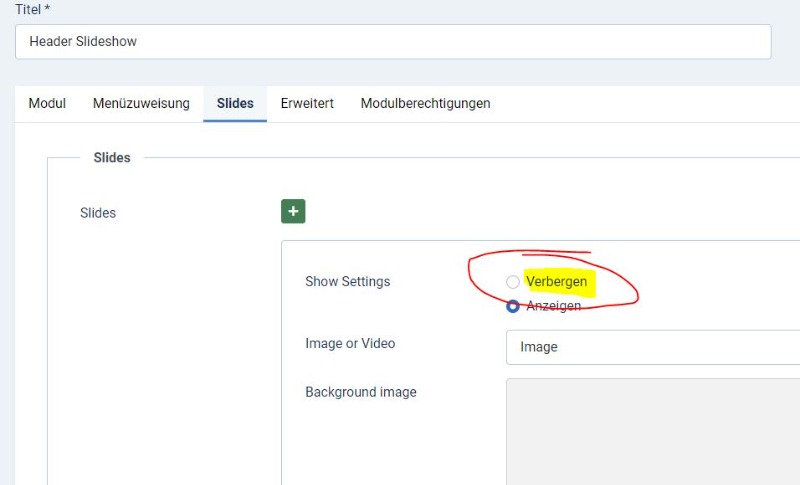Click the Titel input field
The height and width of the screenshot is (485, 800).
pyautogui.click(x=393, y=41)
